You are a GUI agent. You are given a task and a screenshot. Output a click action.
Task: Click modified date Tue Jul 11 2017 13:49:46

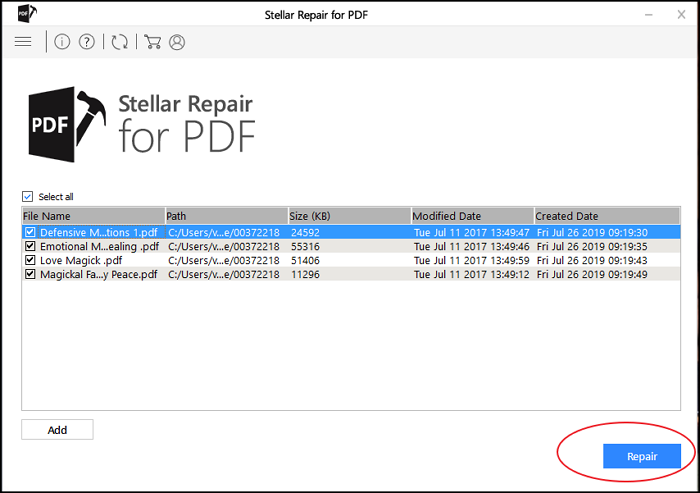[x=471, y=246]
